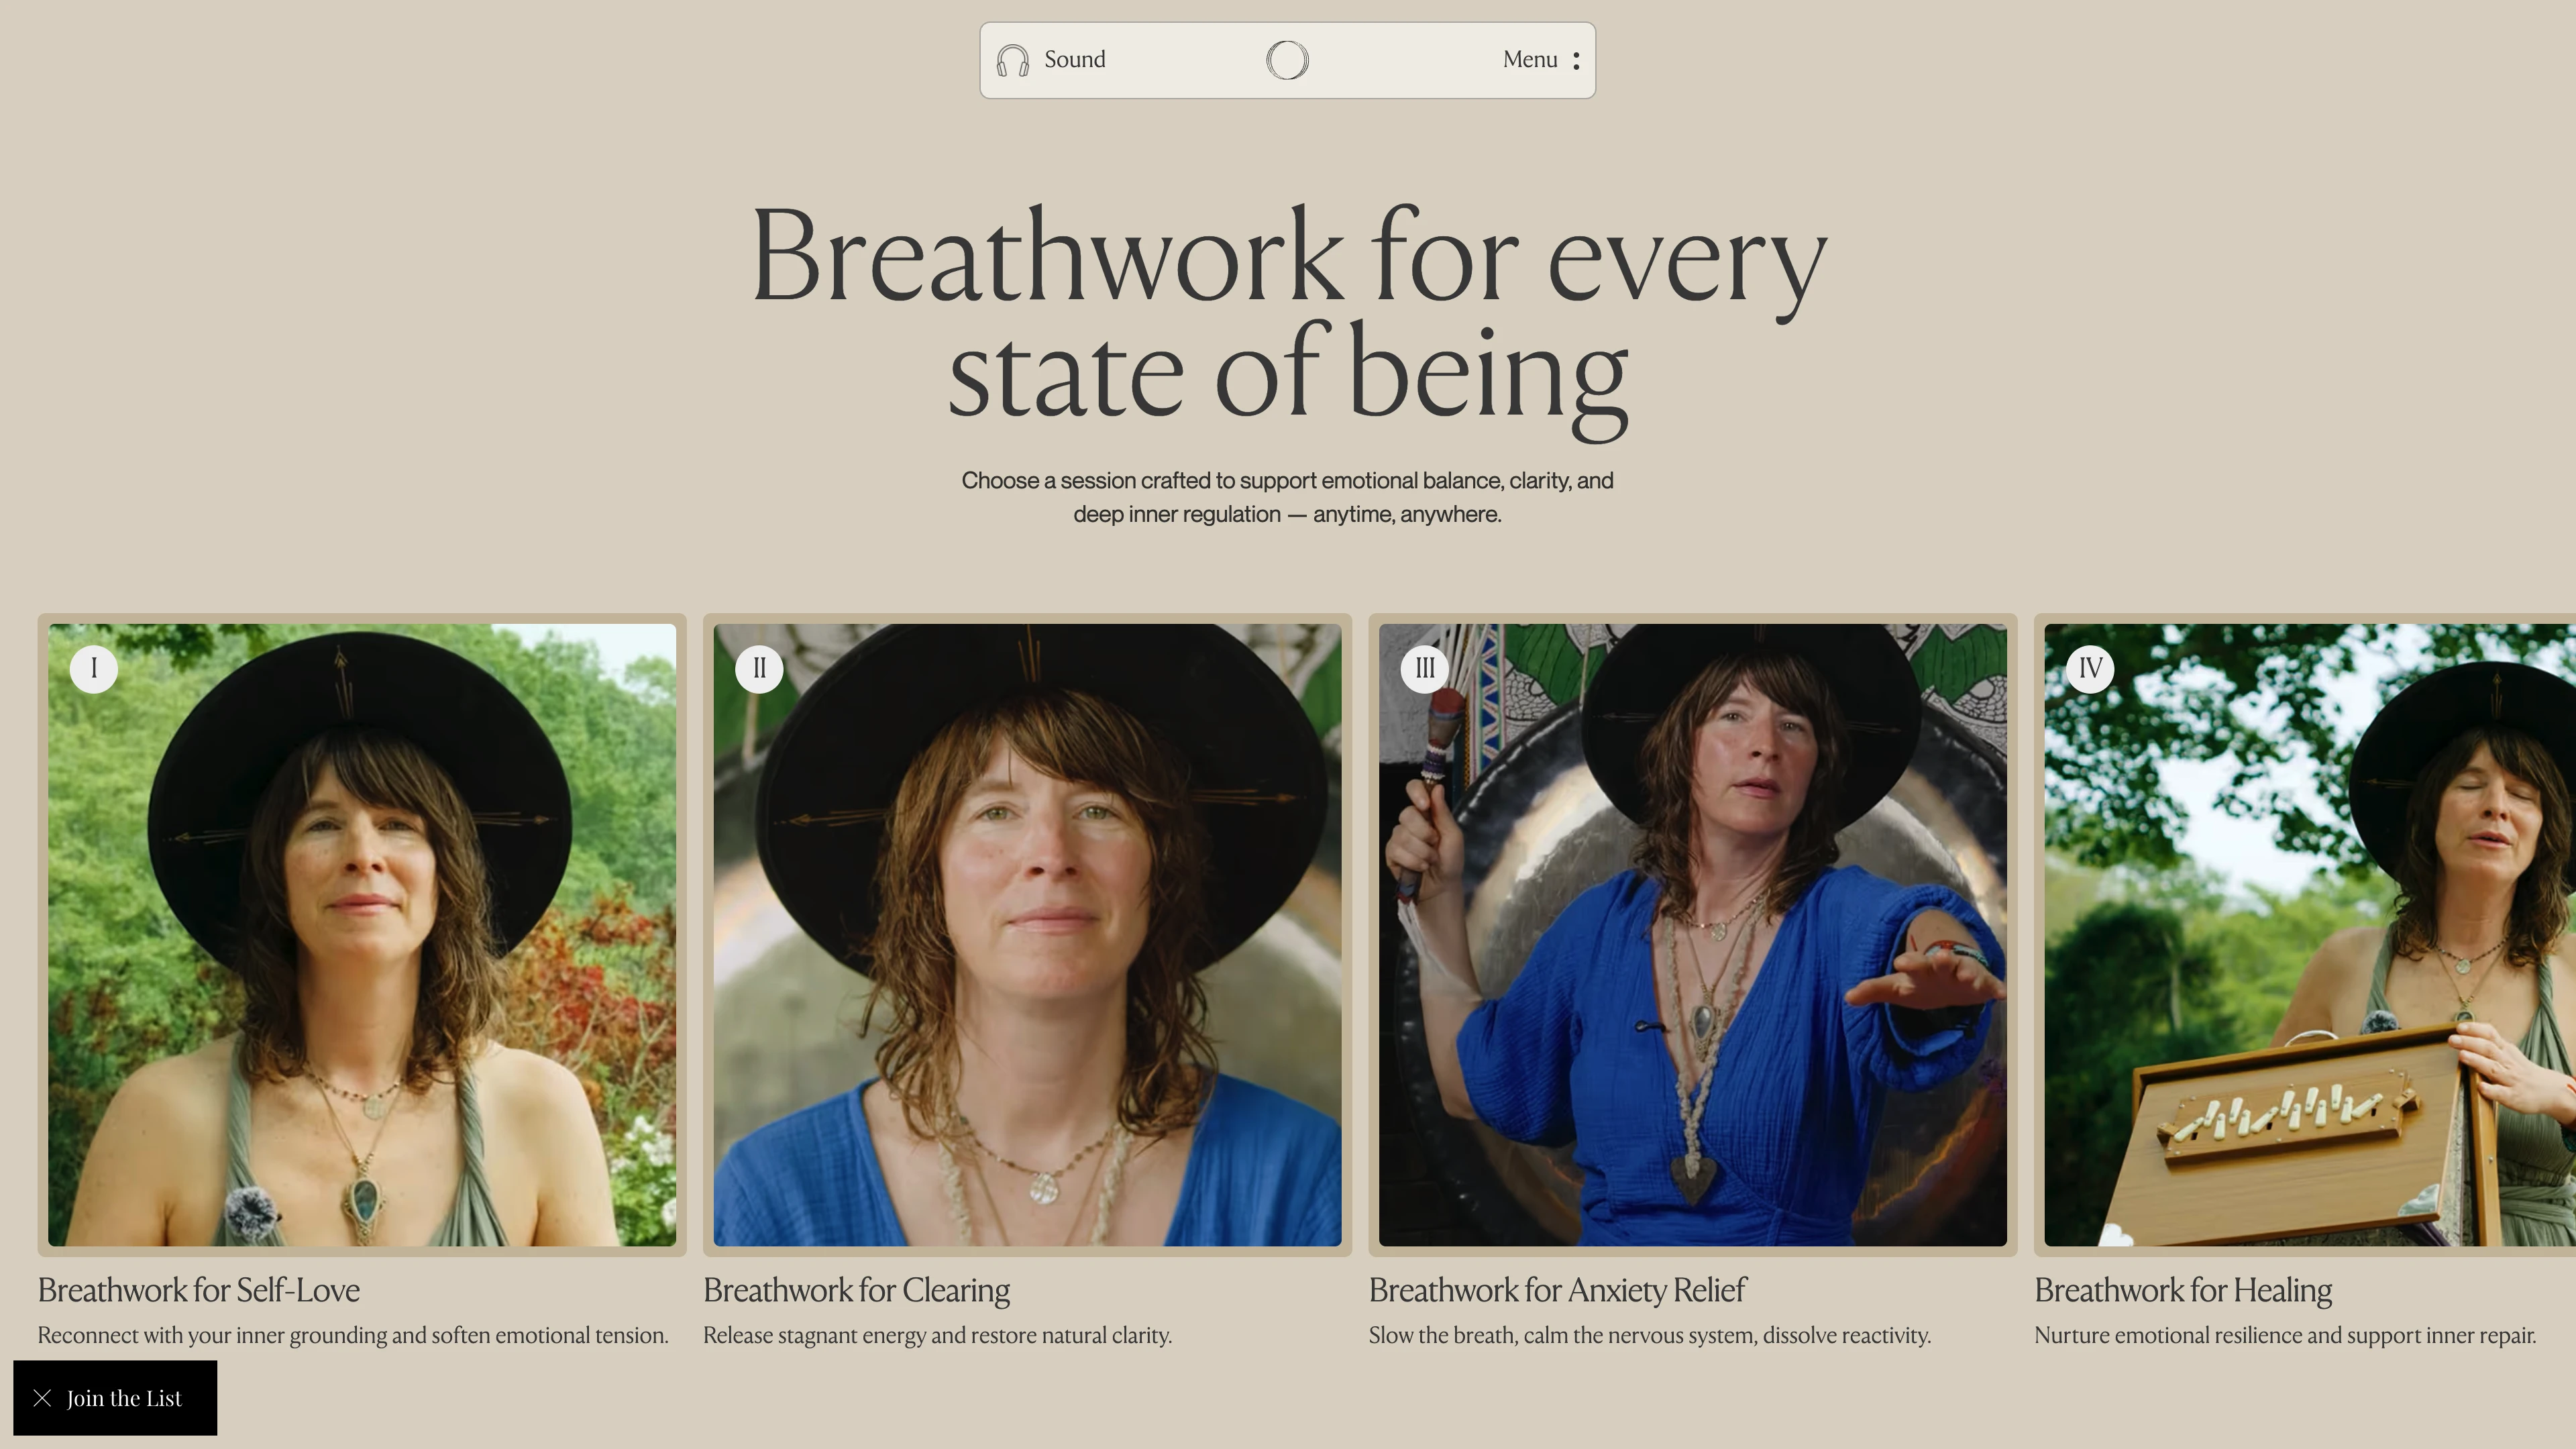Image resolution: width=2576 pixels, height=1449 pixels.
Task: Select the Roman numeral IV badge
Action: (2090, 668)
